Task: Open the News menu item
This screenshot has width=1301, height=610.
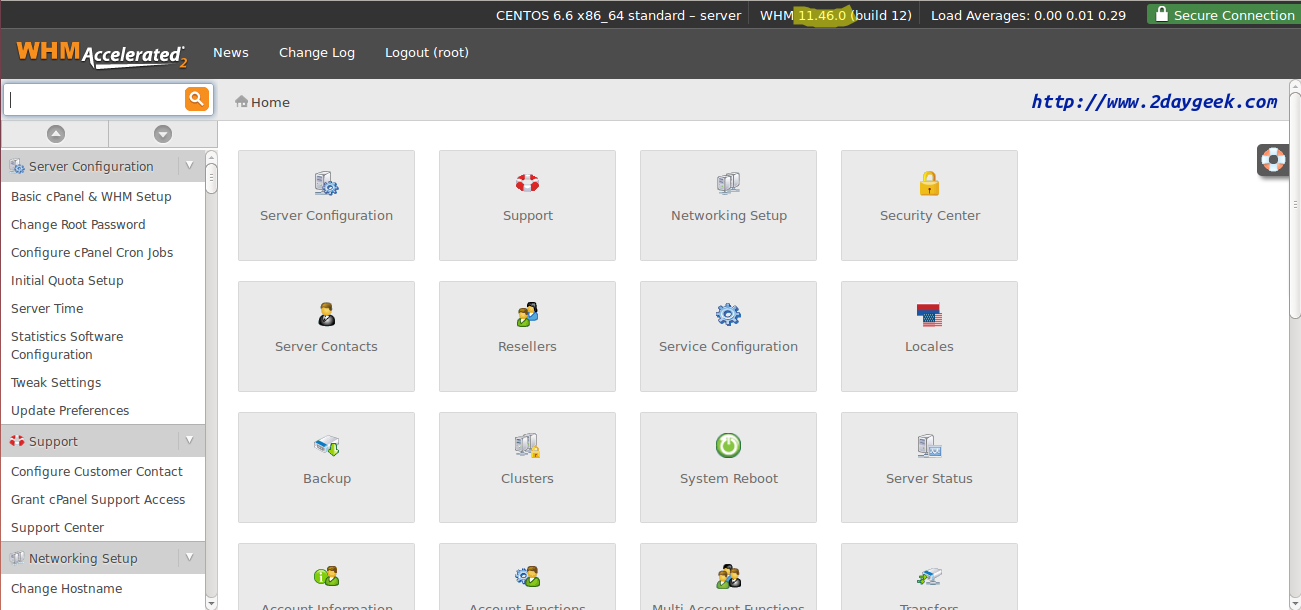Action: [230, 53]
